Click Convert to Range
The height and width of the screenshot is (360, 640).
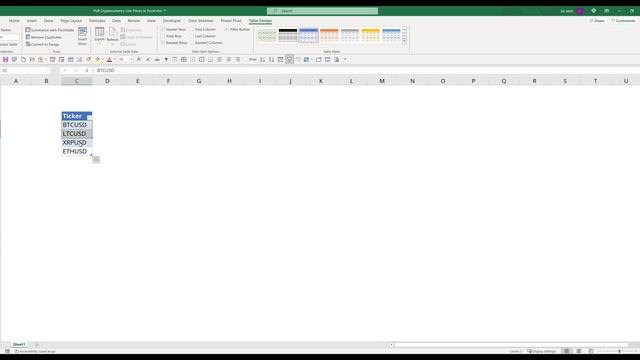coord(42,44)
